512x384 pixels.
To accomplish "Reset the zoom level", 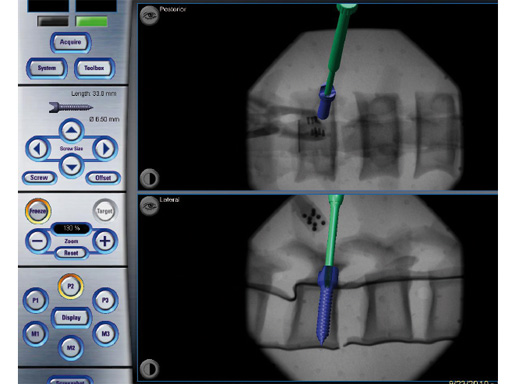I will click(x=71, y=253).
